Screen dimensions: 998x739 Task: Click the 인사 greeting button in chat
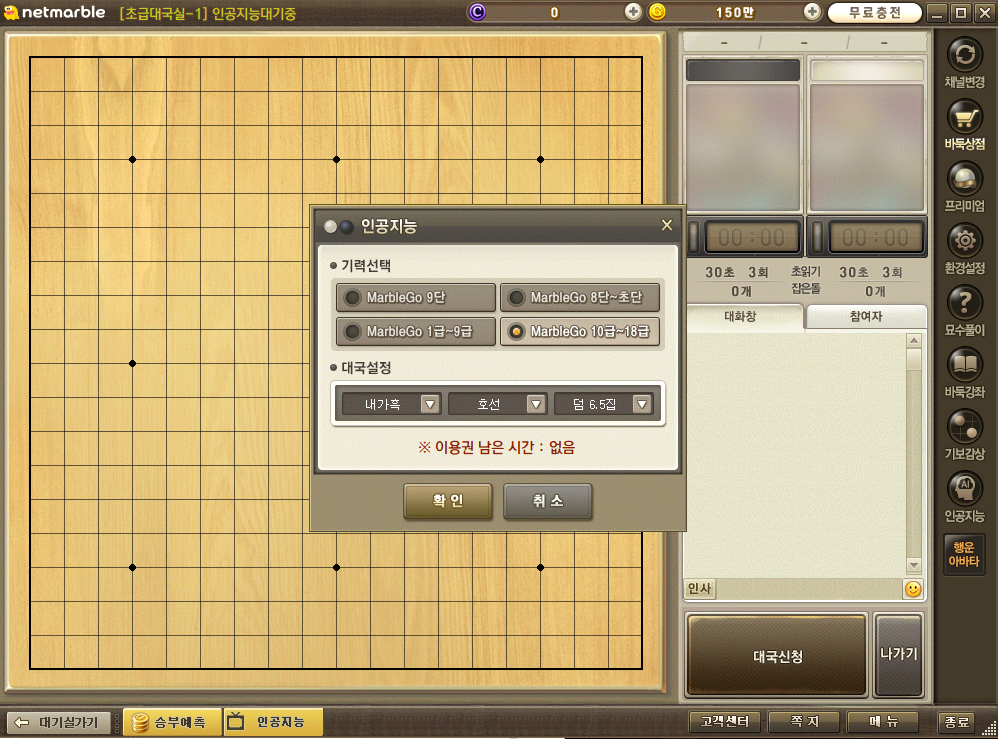tap(699, 589)
